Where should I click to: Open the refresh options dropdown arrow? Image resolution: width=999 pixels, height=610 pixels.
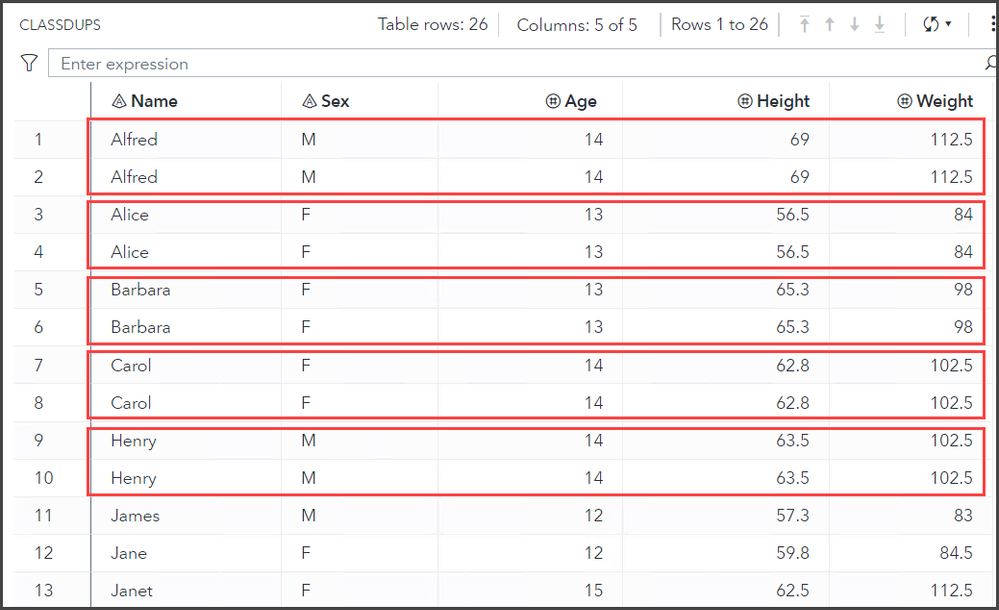[949, 23]
